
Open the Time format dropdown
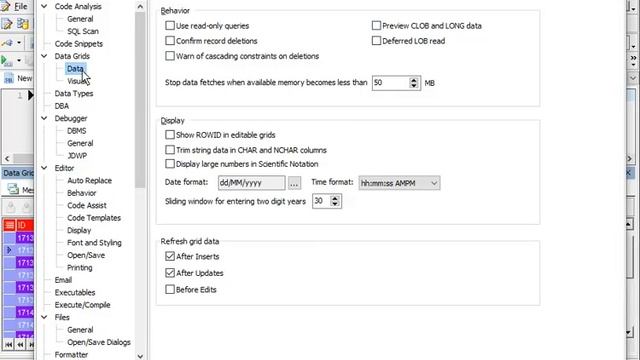[399, 183]
